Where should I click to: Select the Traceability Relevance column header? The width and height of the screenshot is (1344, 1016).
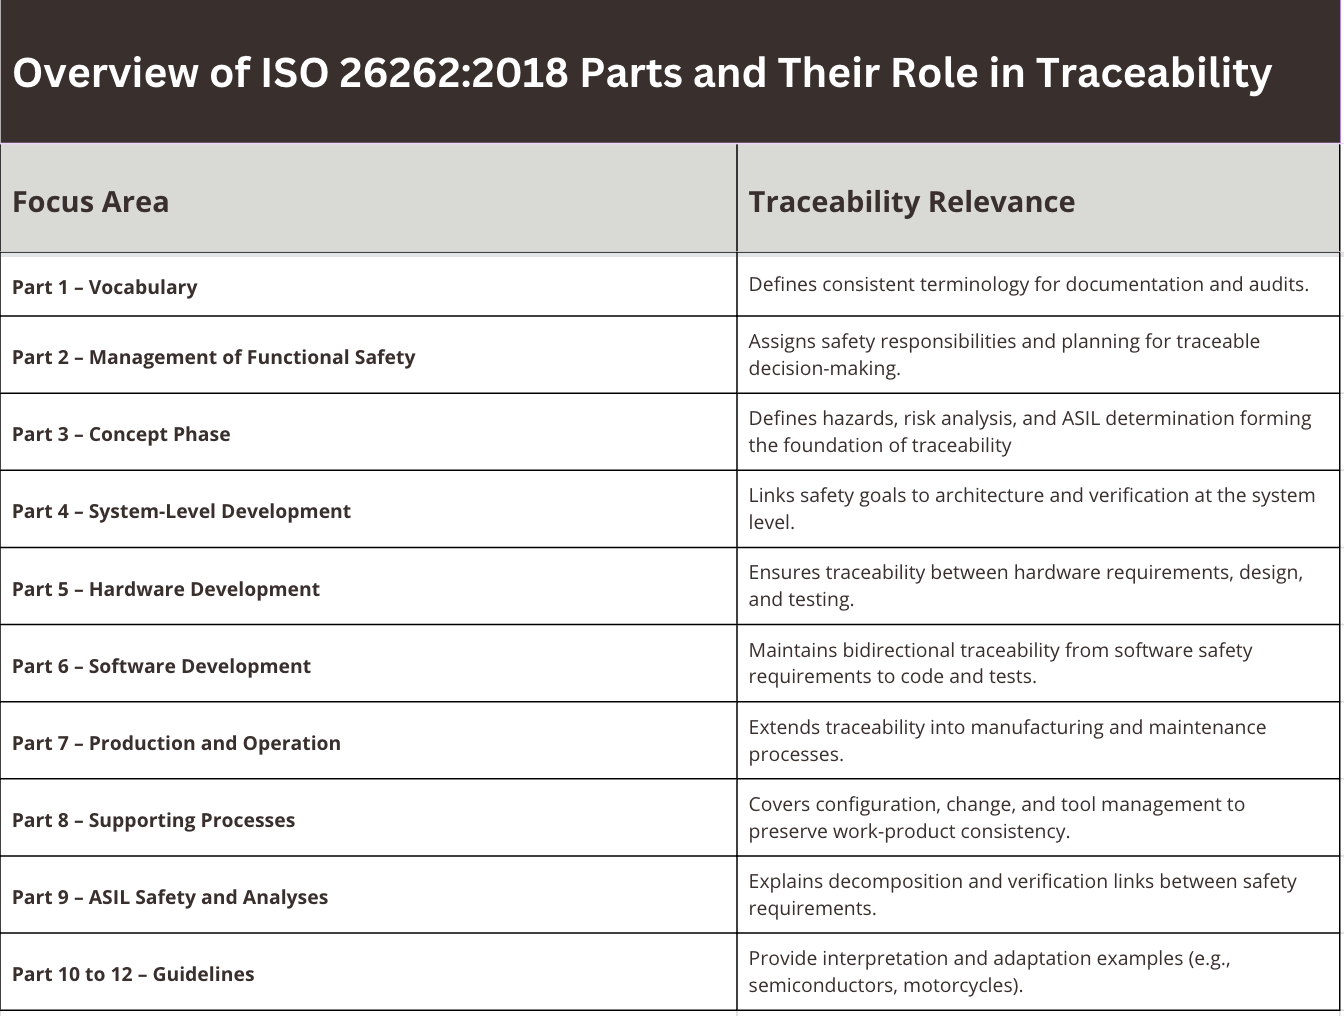[x=912, y=201]
